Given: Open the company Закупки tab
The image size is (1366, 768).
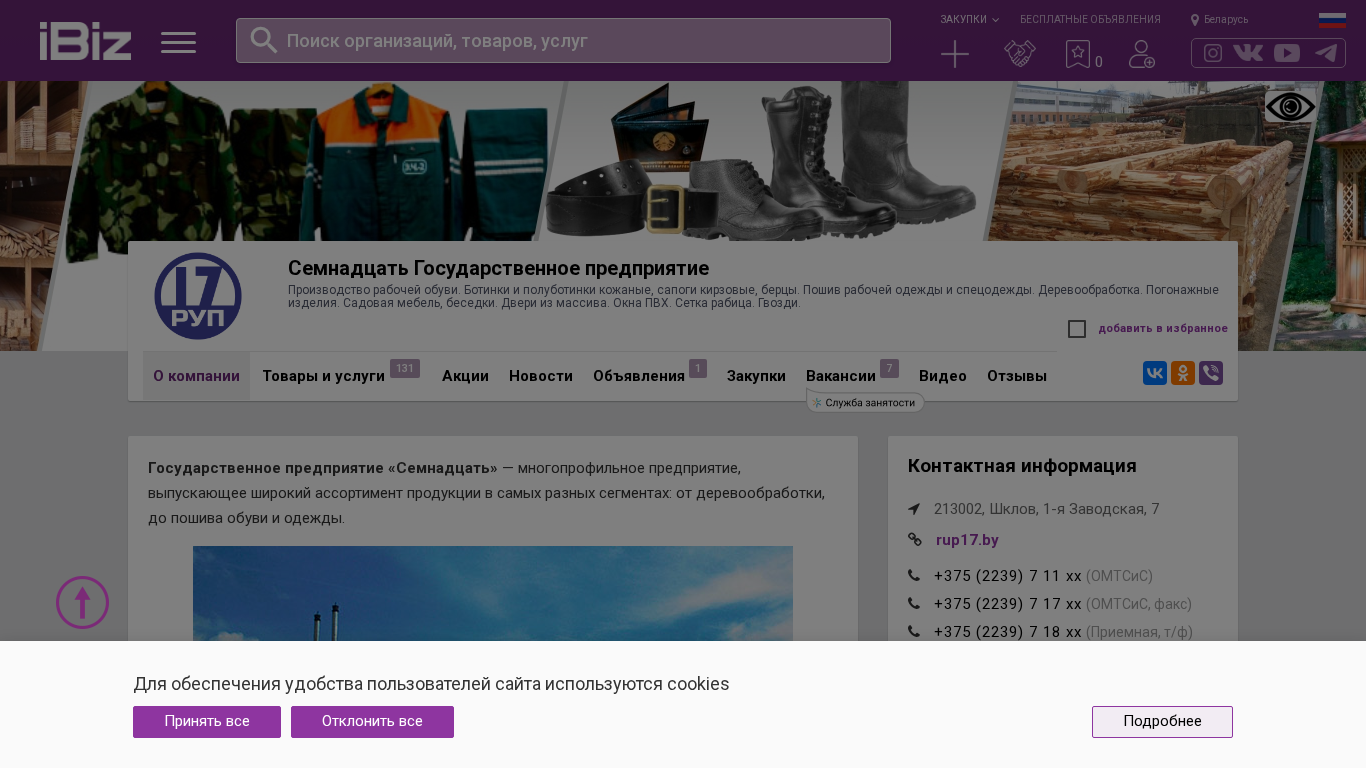Looking at the screenshot, I should point(756,376).
